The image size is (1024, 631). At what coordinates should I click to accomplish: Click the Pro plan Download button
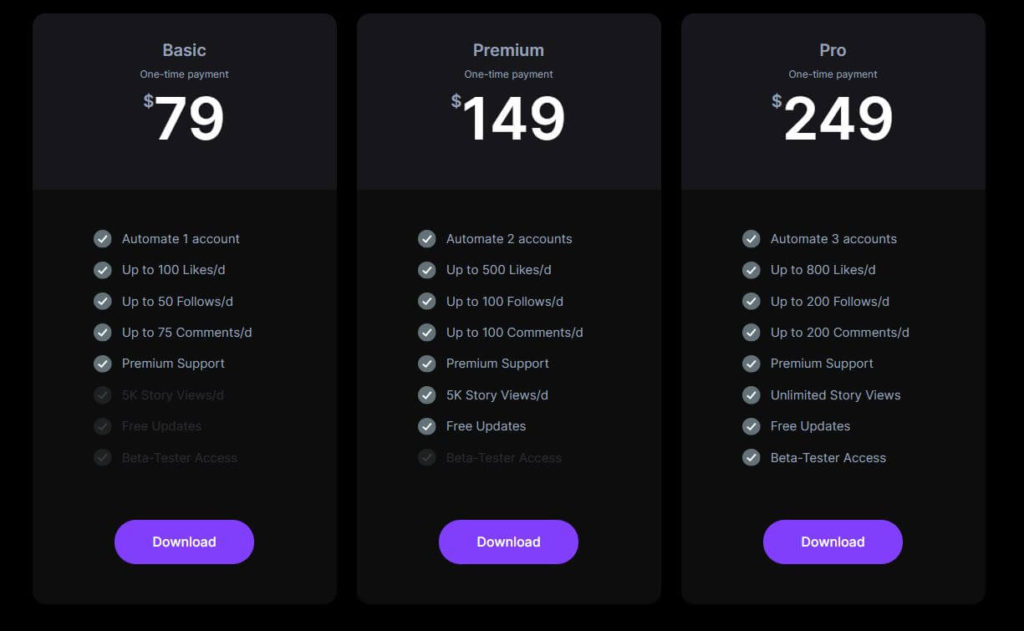(833, 542)
